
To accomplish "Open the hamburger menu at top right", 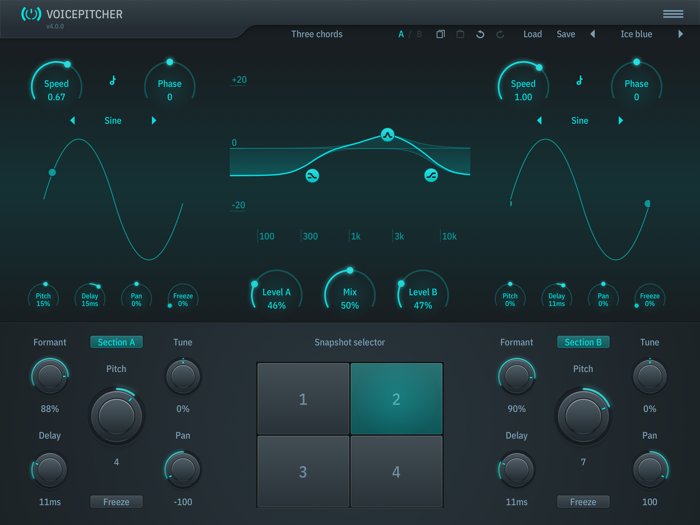I will point(672,14).
